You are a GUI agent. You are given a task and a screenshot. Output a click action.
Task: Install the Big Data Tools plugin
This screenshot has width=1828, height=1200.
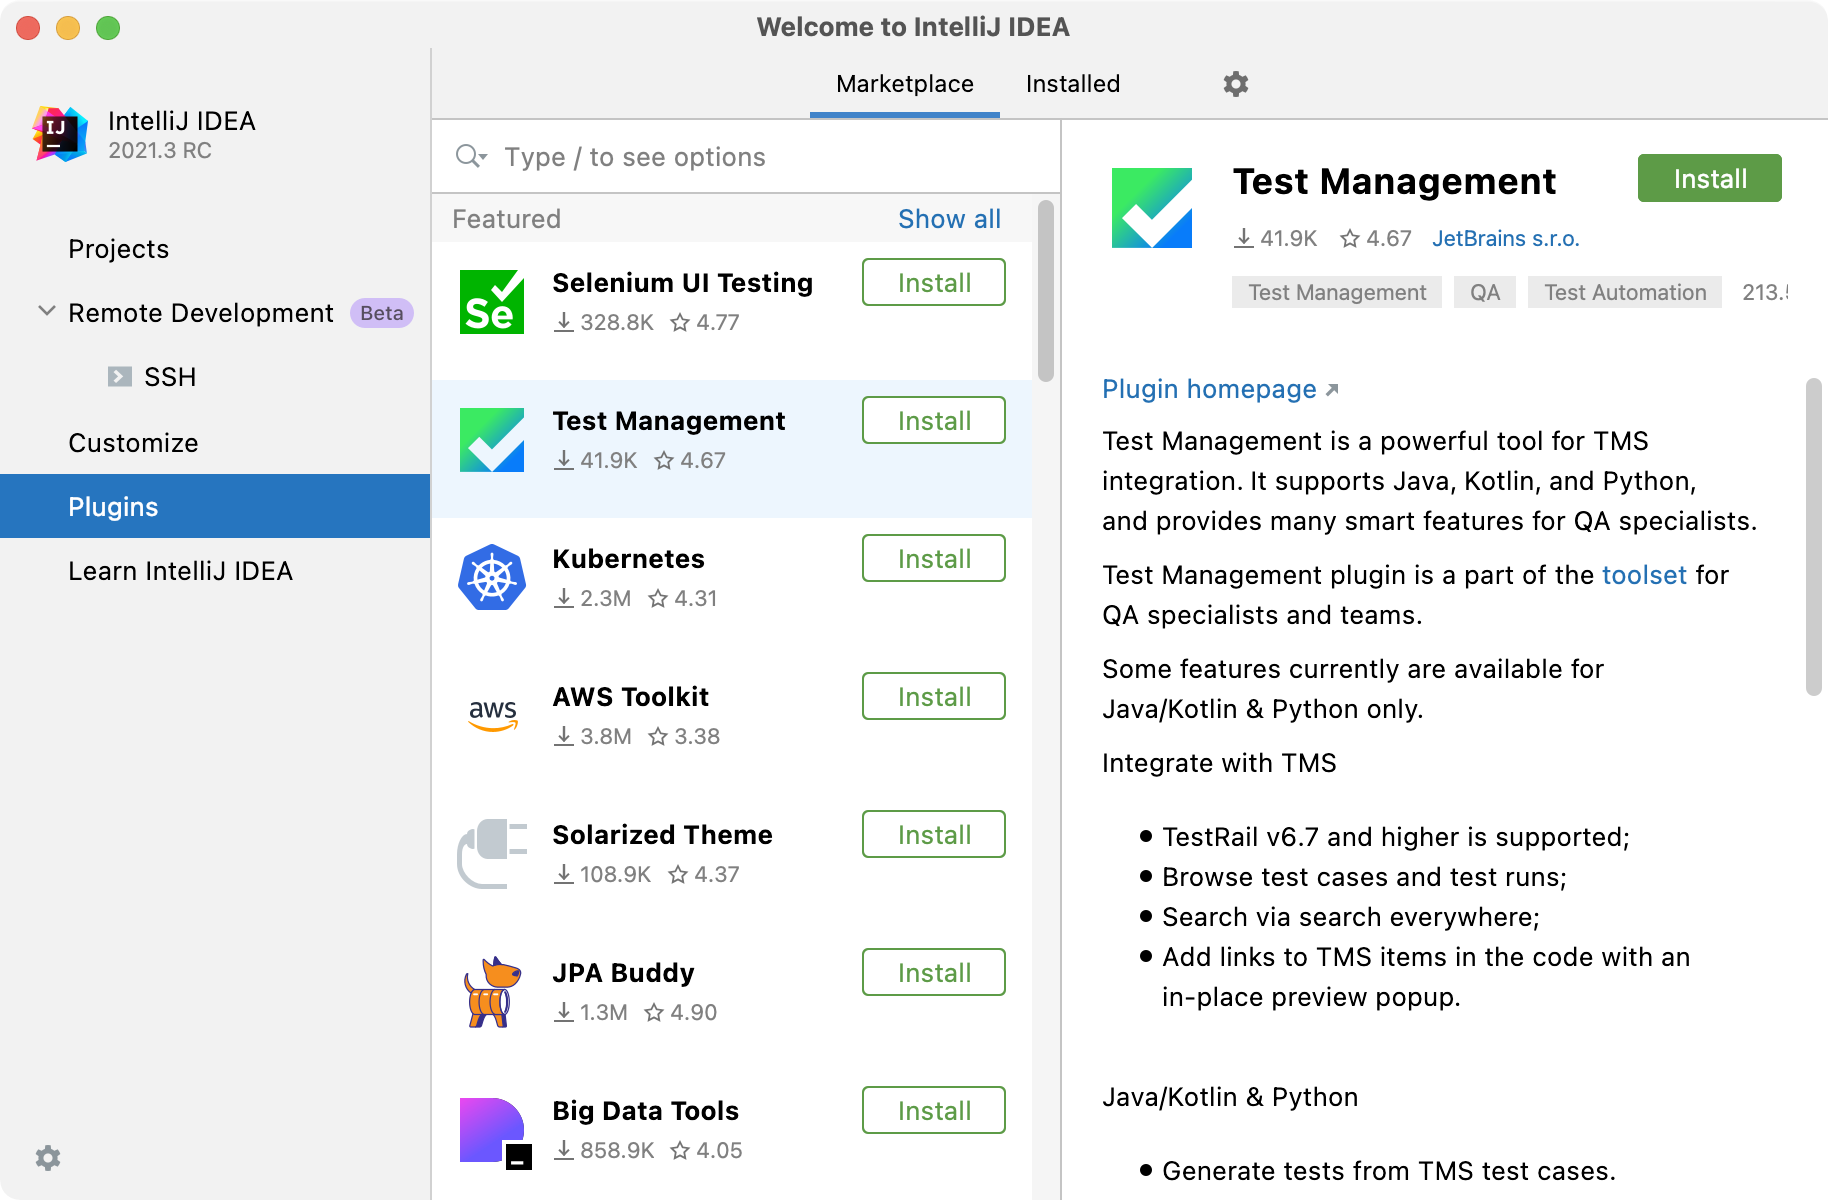(934, 1111)
